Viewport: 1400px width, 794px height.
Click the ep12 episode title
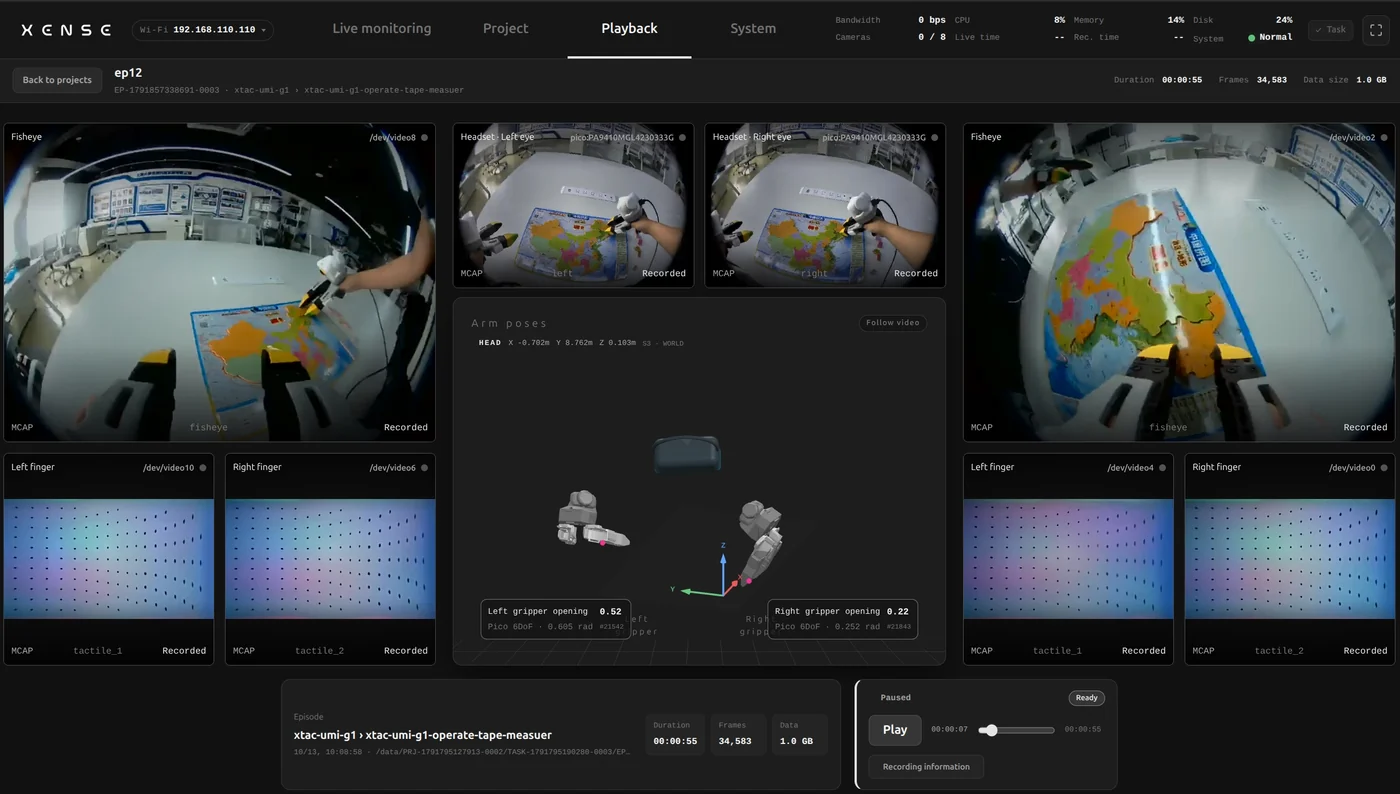(129, 73)
